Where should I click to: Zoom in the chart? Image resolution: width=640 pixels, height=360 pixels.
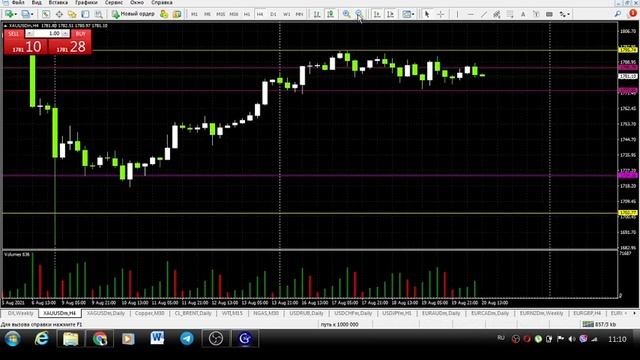tap(346, 14)
